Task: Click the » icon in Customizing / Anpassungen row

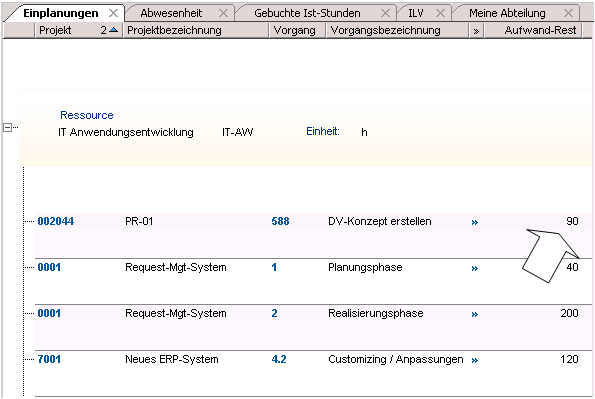Action: pyautogui.click(x=475, y=360)
